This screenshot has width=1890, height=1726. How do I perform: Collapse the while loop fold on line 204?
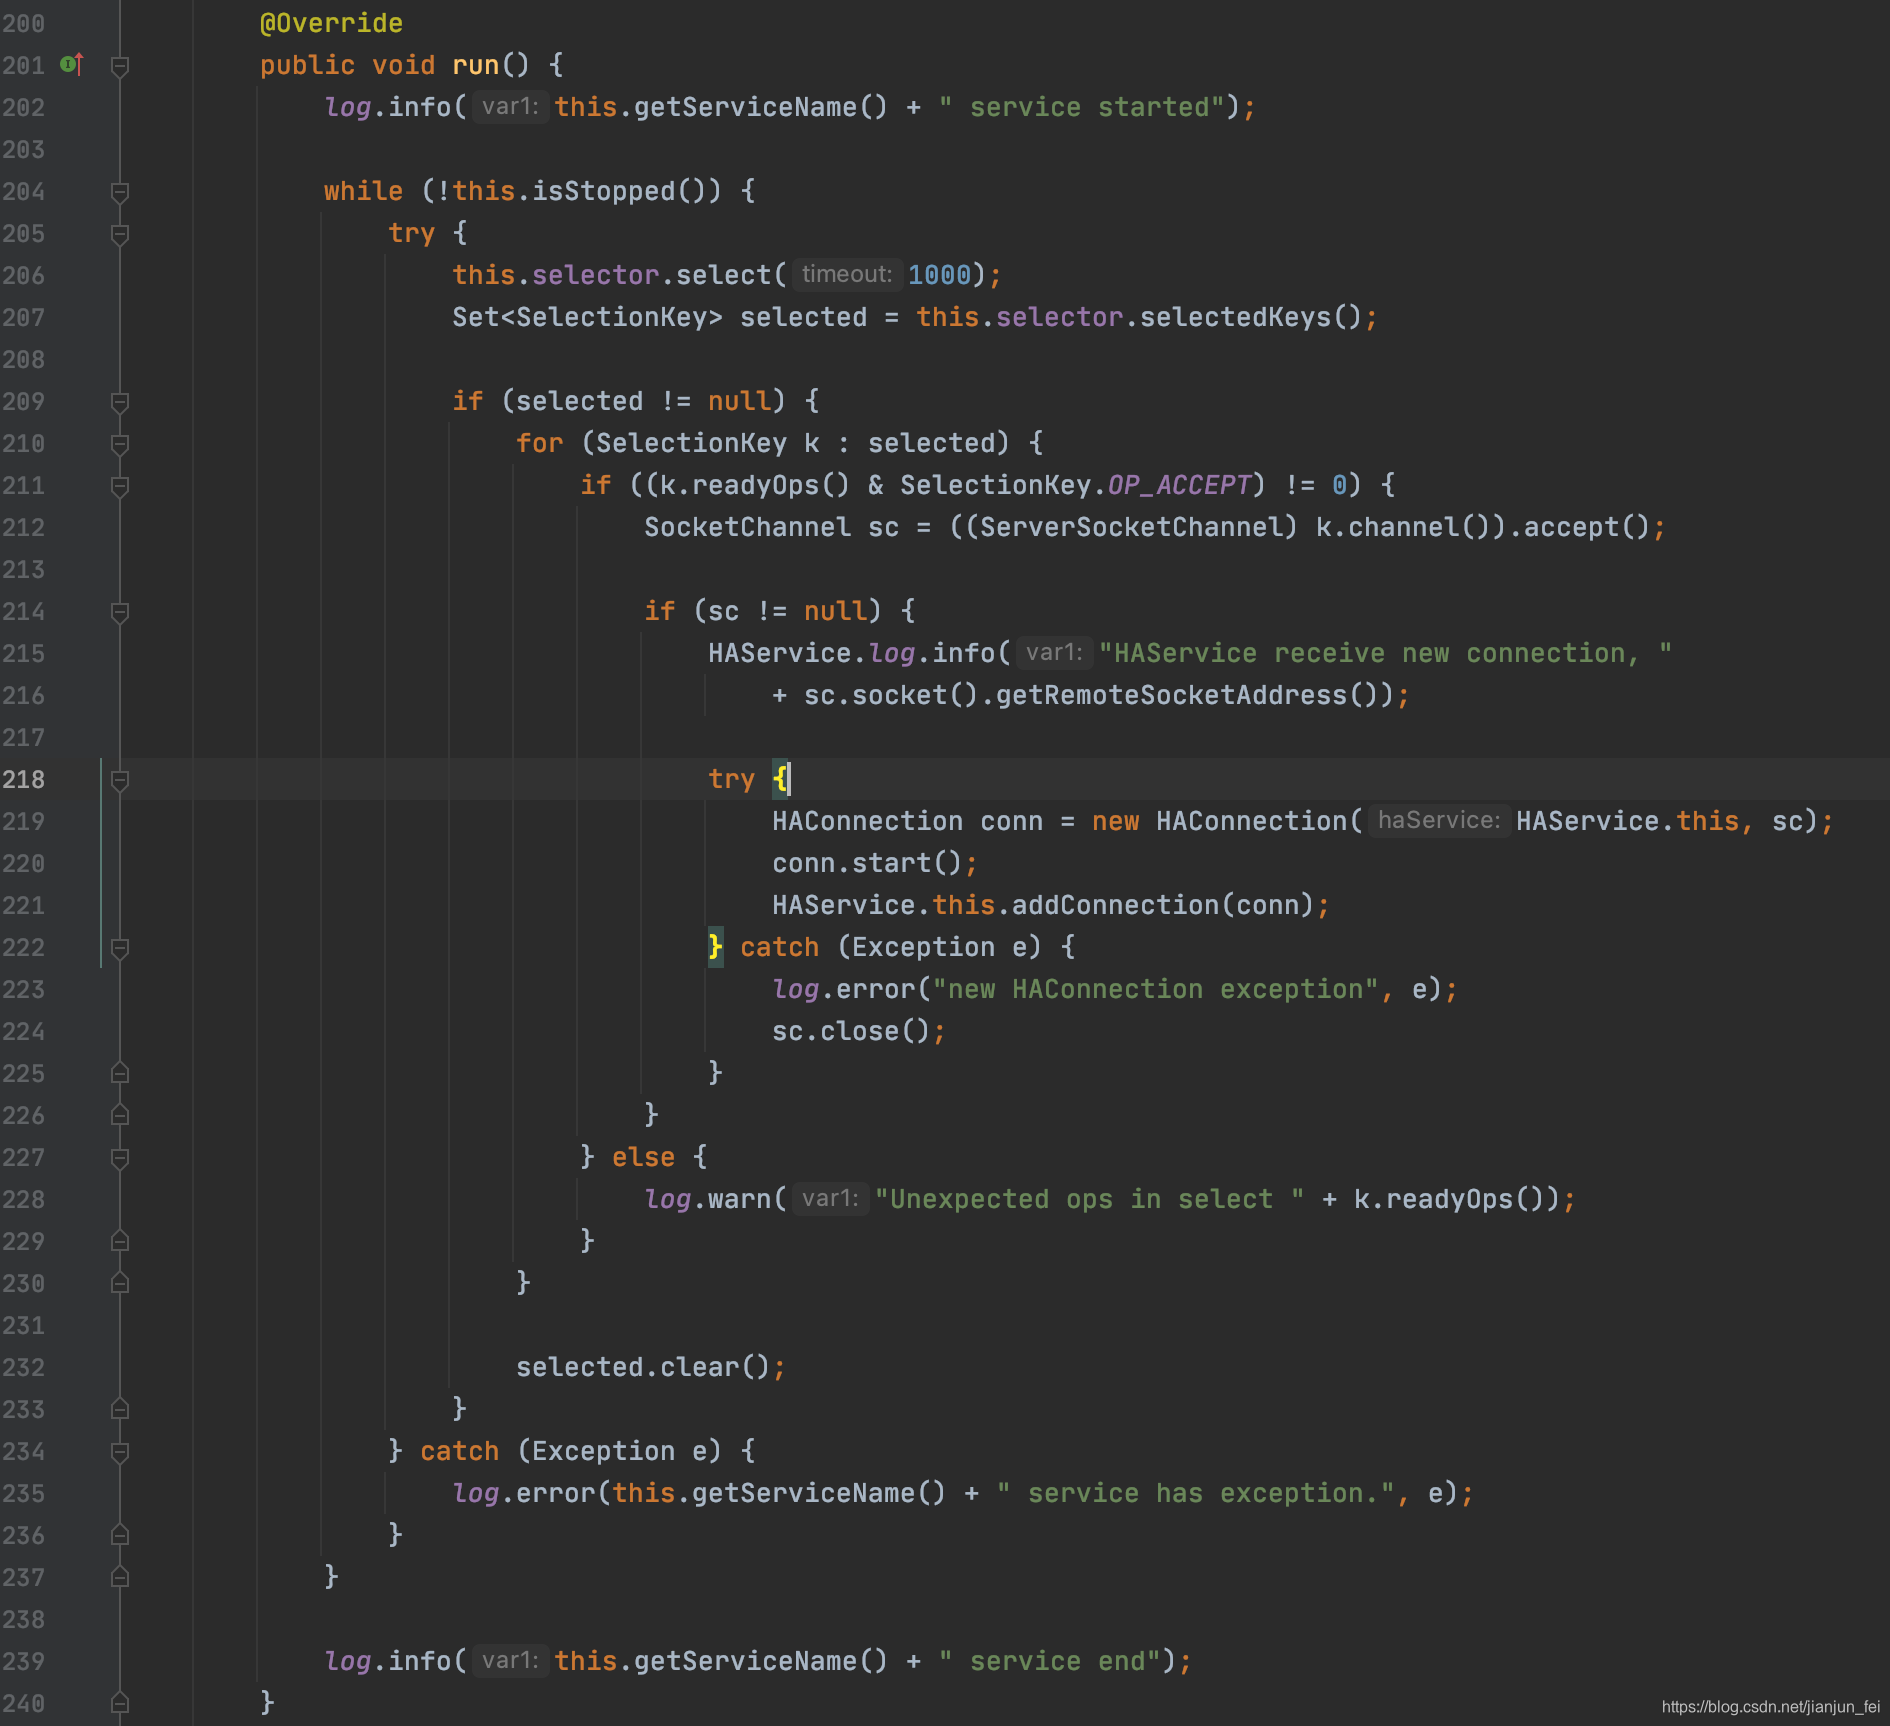point(120,192)
